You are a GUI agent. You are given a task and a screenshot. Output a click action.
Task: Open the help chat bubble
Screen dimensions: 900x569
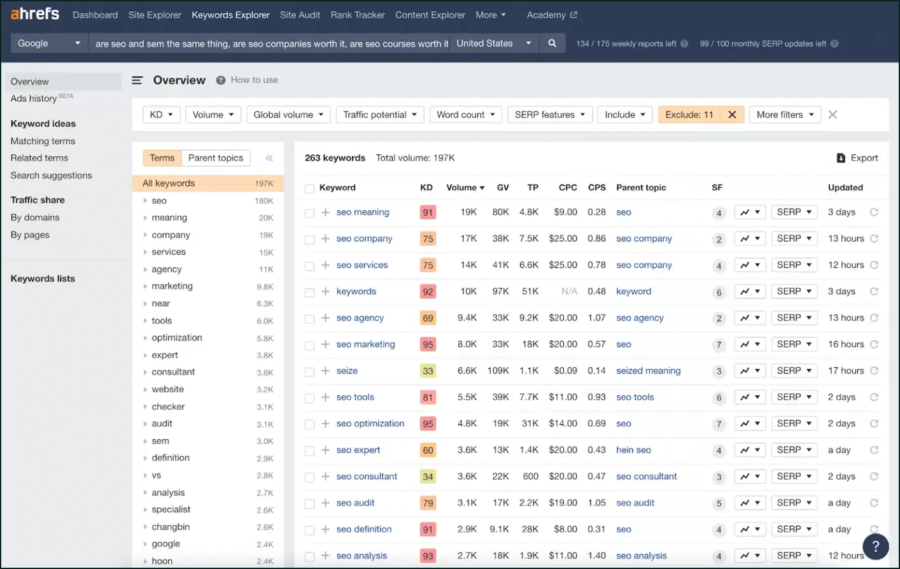click(875, 547)
